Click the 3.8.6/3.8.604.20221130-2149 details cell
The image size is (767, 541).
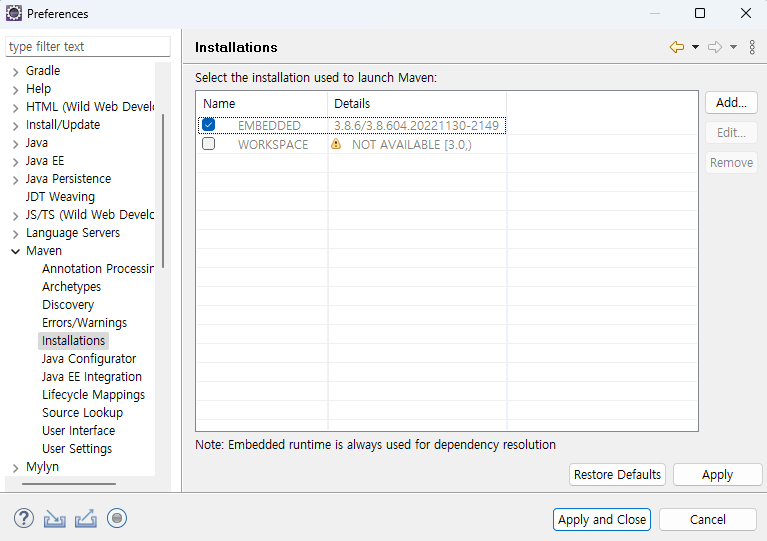416,126
